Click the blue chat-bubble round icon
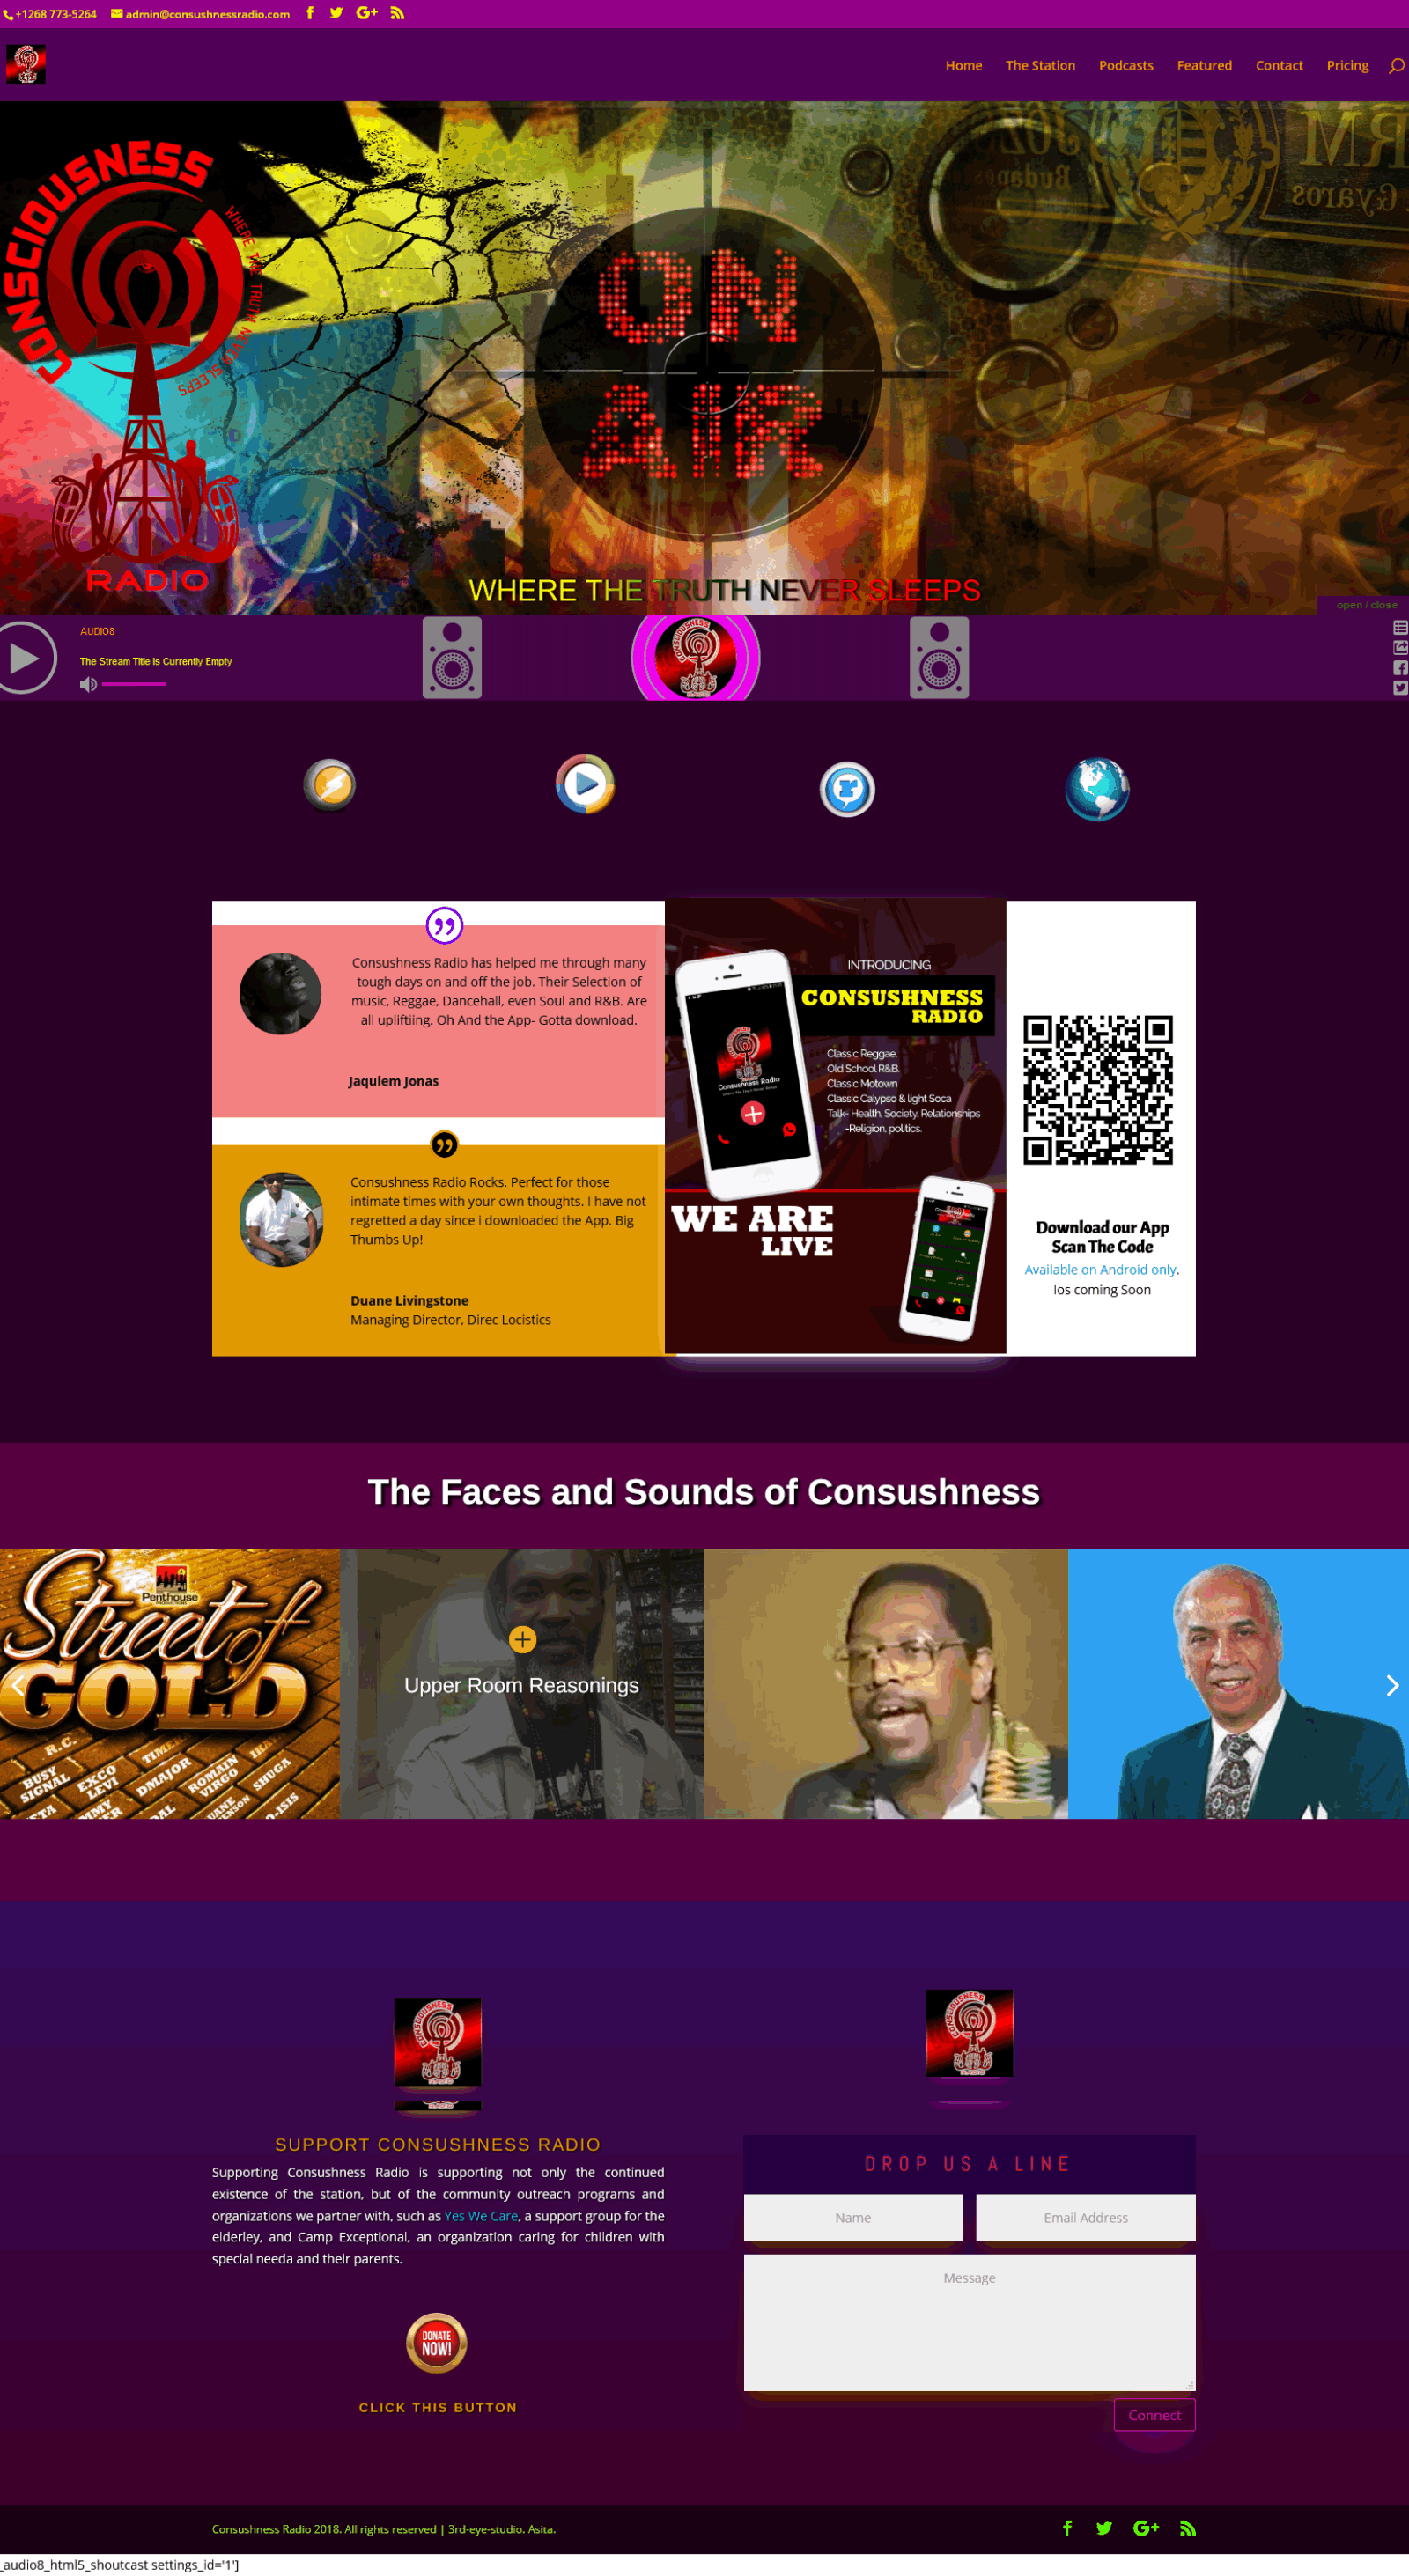This screenshot has width=1409, height=2576. tap(847, 790)
